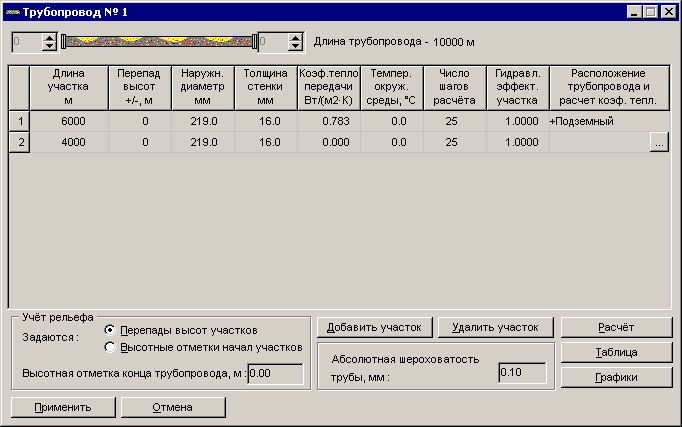Click row 1 ambient temperature cell '0.0'
Image resolution: width=682 pixels, height=427 pixels.
(x=392, y=121)
